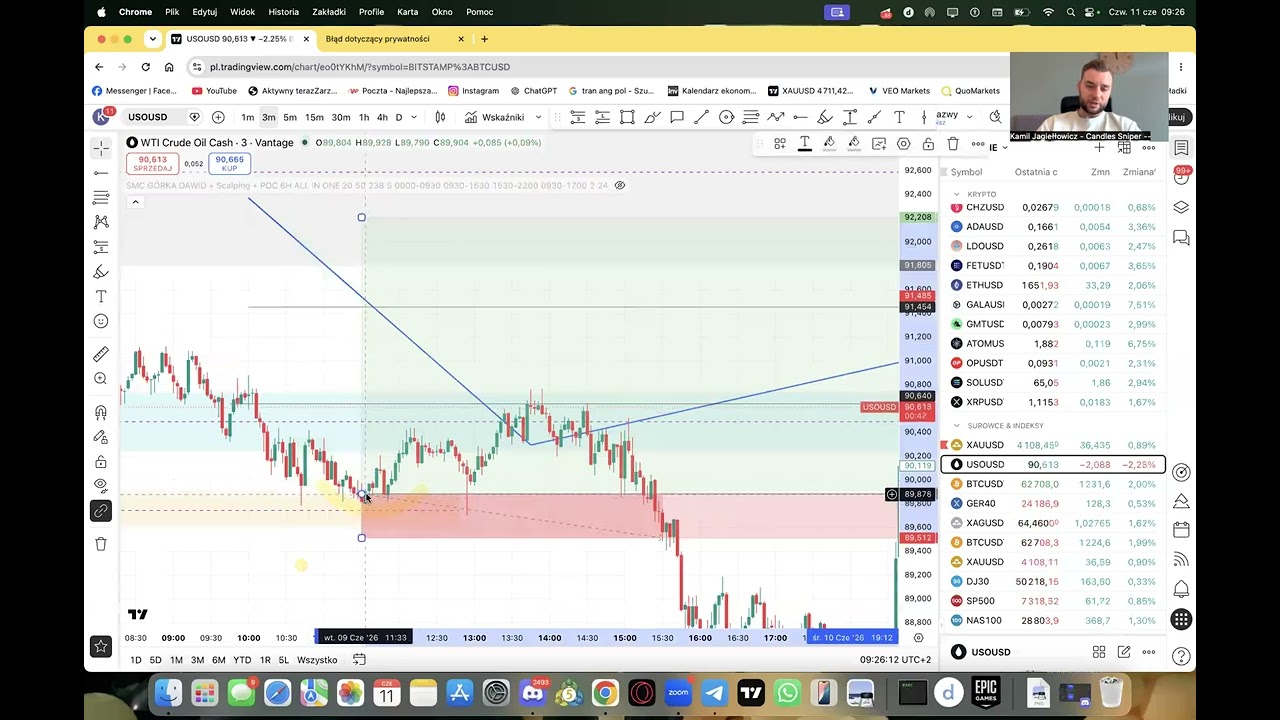Select rectangle tool in top favorites bar
This screenshot has height=720, width=1280.
(627, 117)
